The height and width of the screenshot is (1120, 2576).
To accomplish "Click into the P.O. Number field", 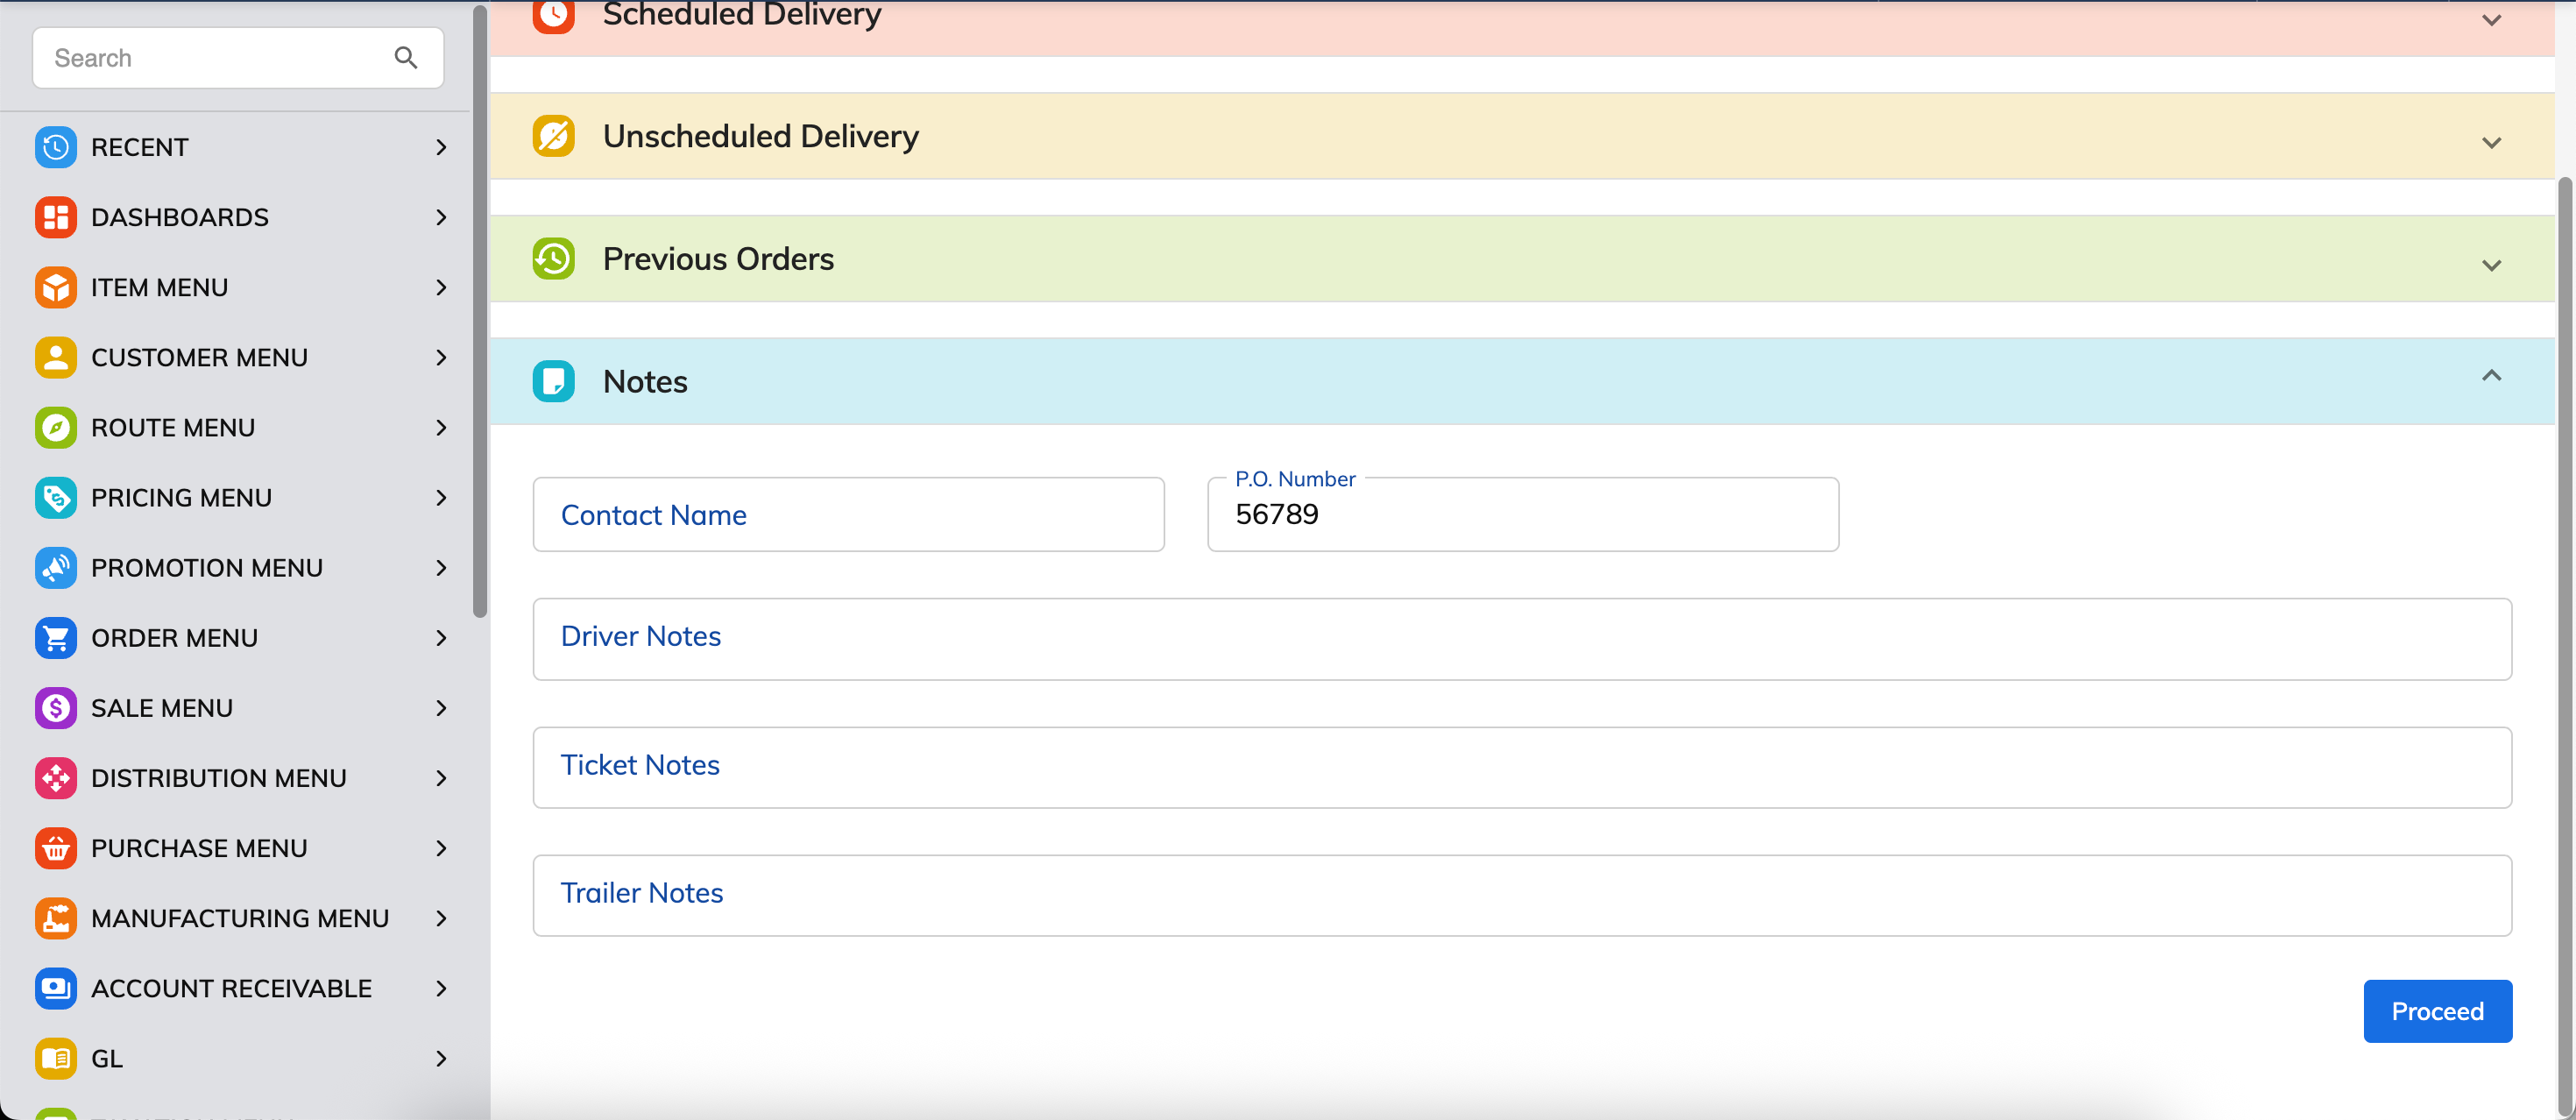I will (x=1523, y=514).
